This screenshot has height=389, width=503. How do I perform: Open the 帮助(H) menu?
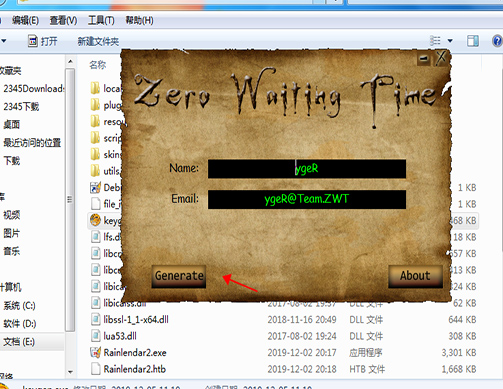[139, 21]
